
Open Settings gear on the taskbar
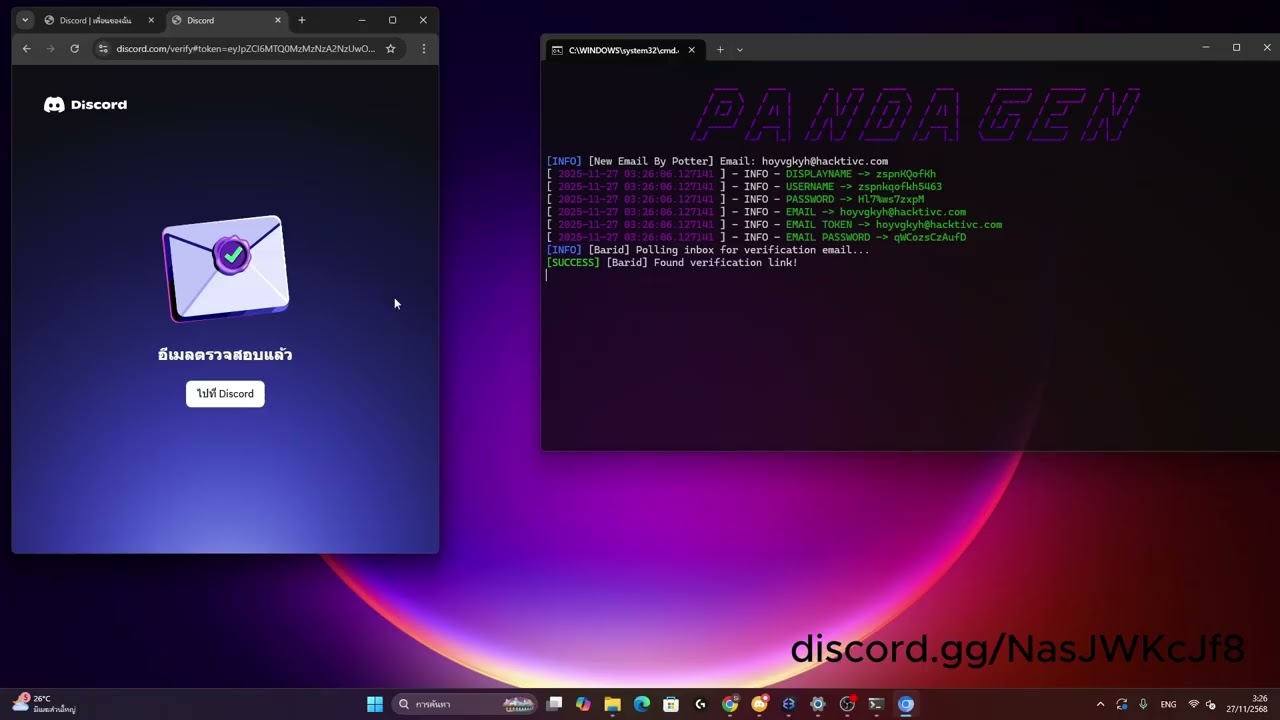tap(818, 704)
